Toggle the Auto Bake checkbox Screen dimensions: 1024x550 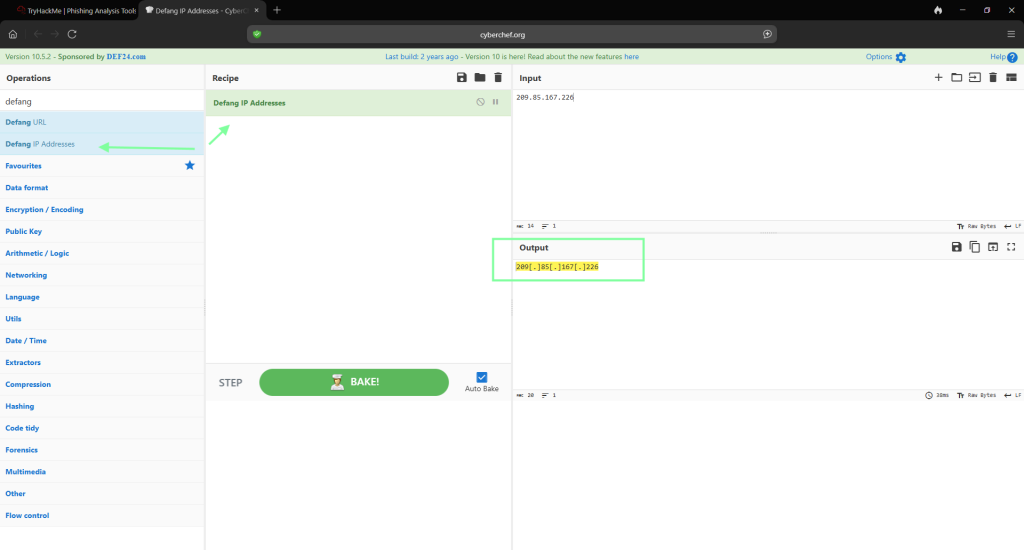481,377
